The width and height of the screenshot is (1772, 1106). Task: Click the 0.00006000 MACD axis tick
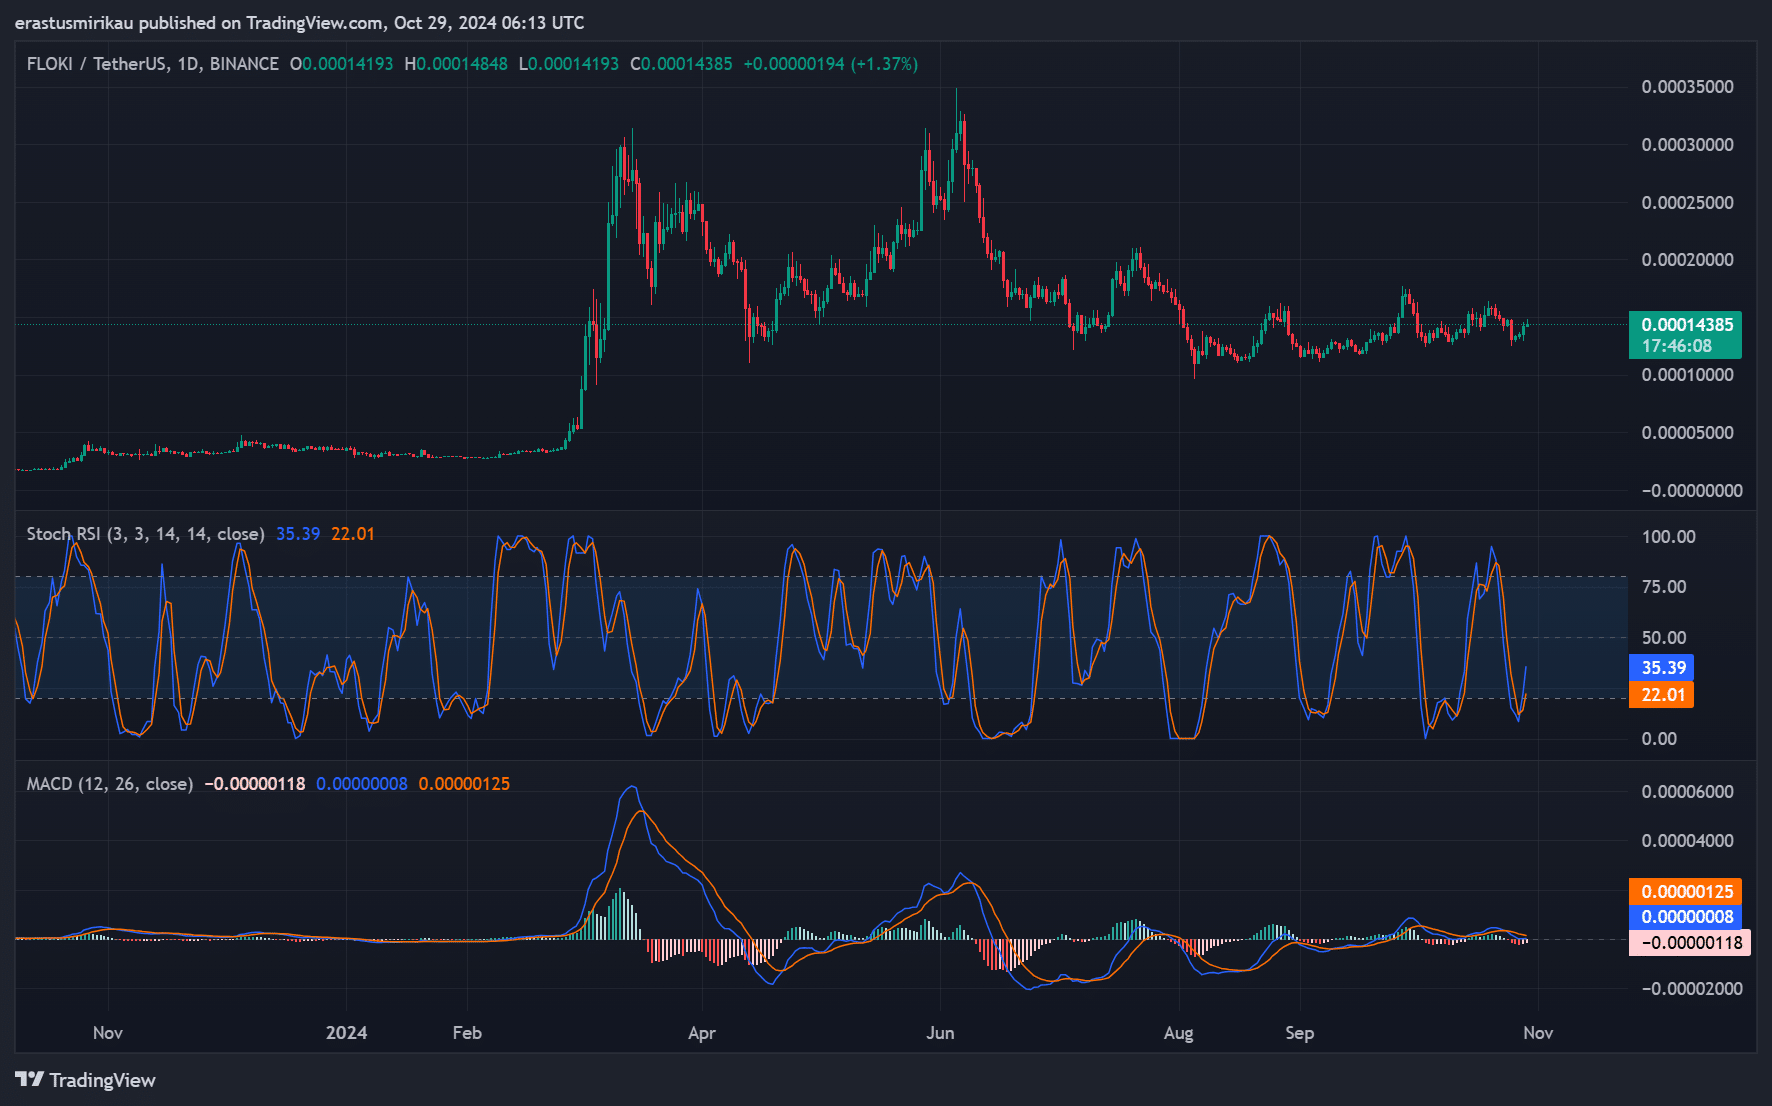(x=1687, y=792)
